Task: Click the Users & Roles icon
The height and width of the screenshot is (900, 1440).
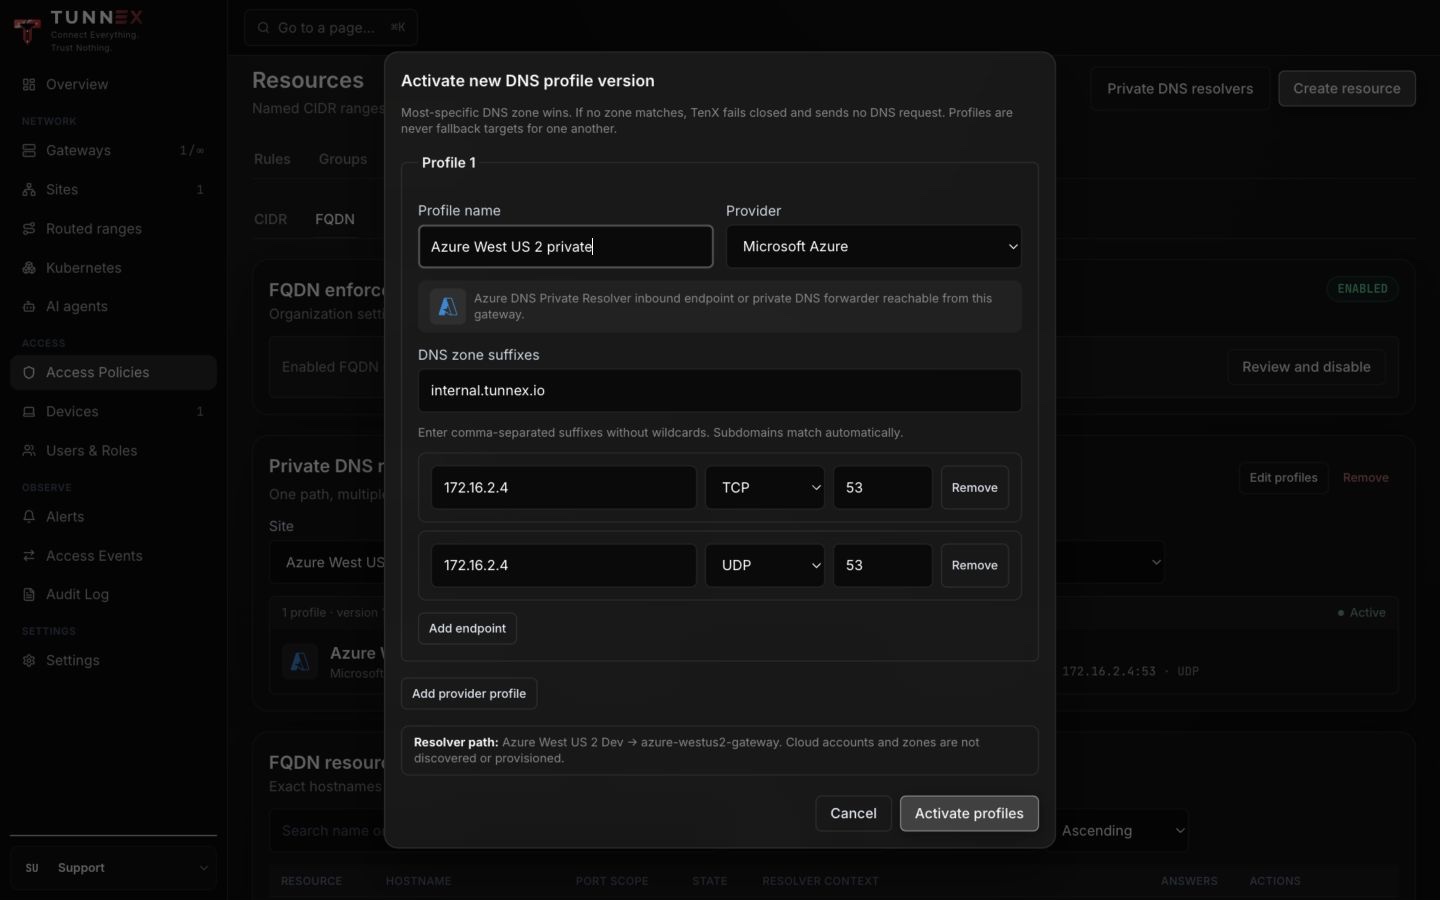Action: (x=29, y=451)
